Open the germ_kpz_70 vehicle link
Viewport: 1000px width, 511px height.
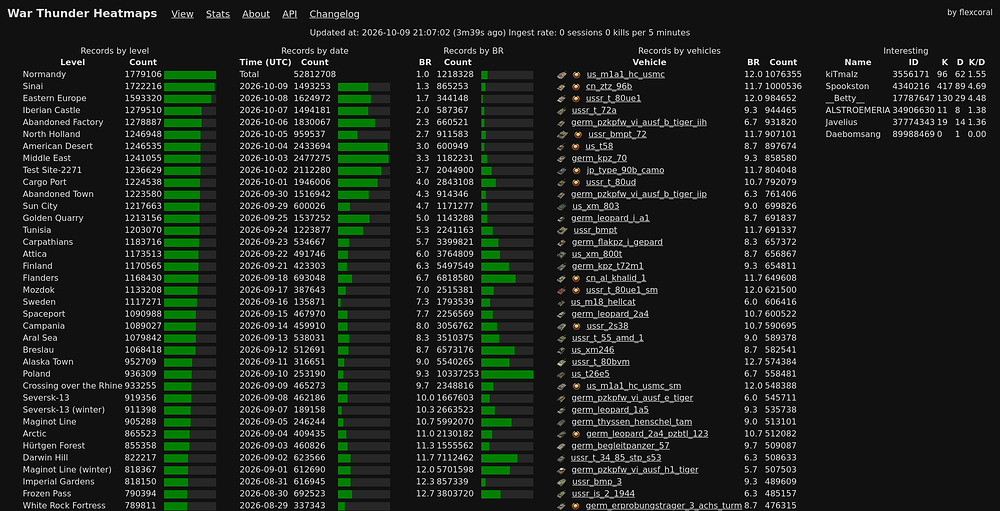(599, 158)
